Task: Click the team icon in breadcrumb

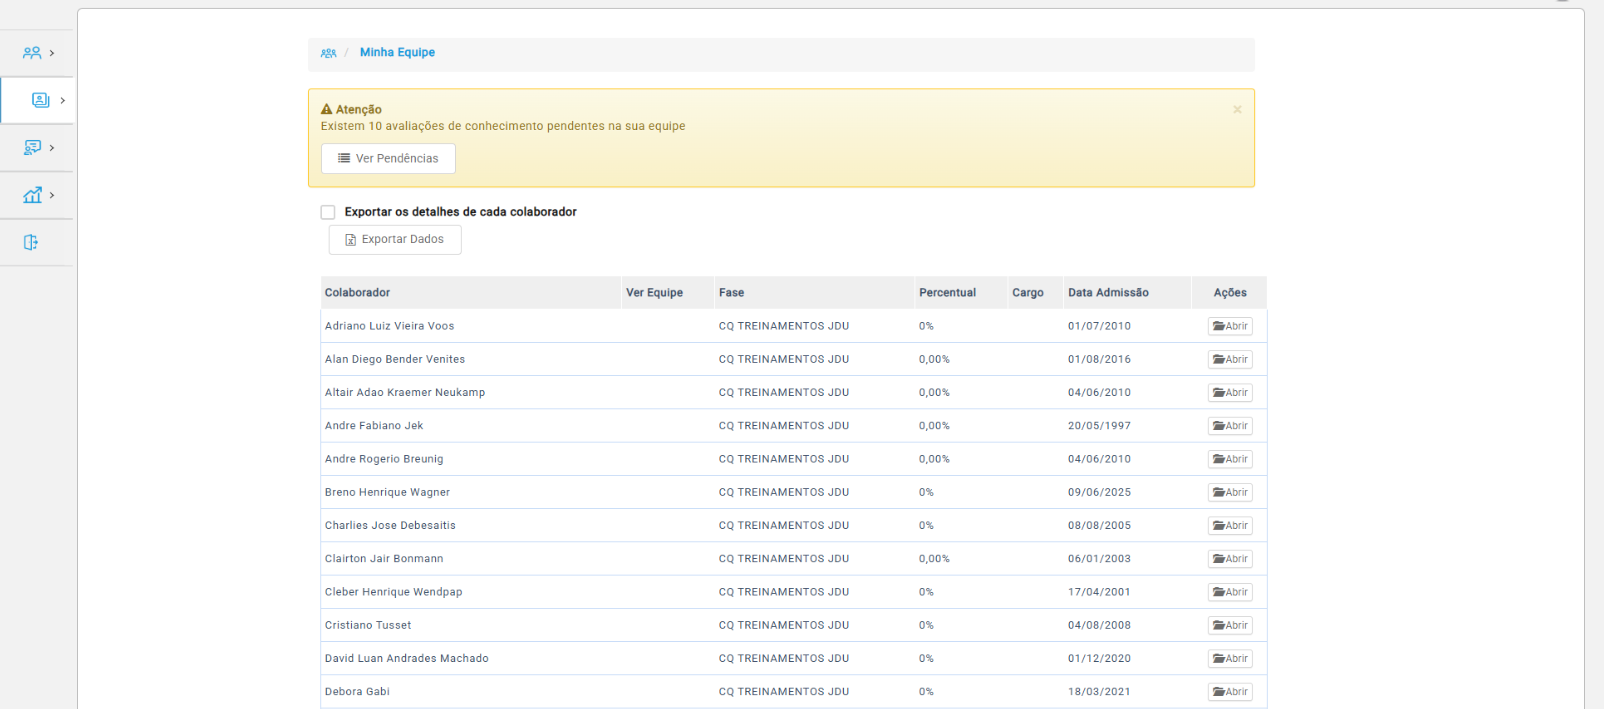Action: coord(328,53)
